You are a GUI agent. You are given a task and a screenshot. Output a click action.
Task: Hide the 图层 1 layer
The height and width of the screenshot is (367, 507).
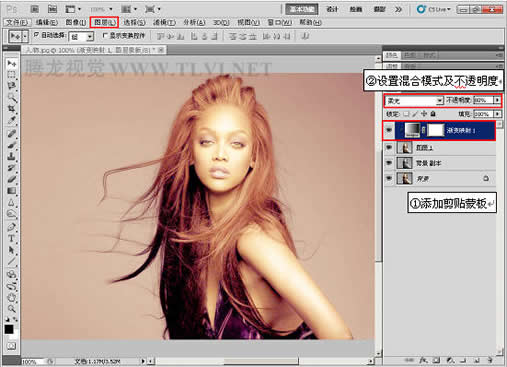click(389, 147)
